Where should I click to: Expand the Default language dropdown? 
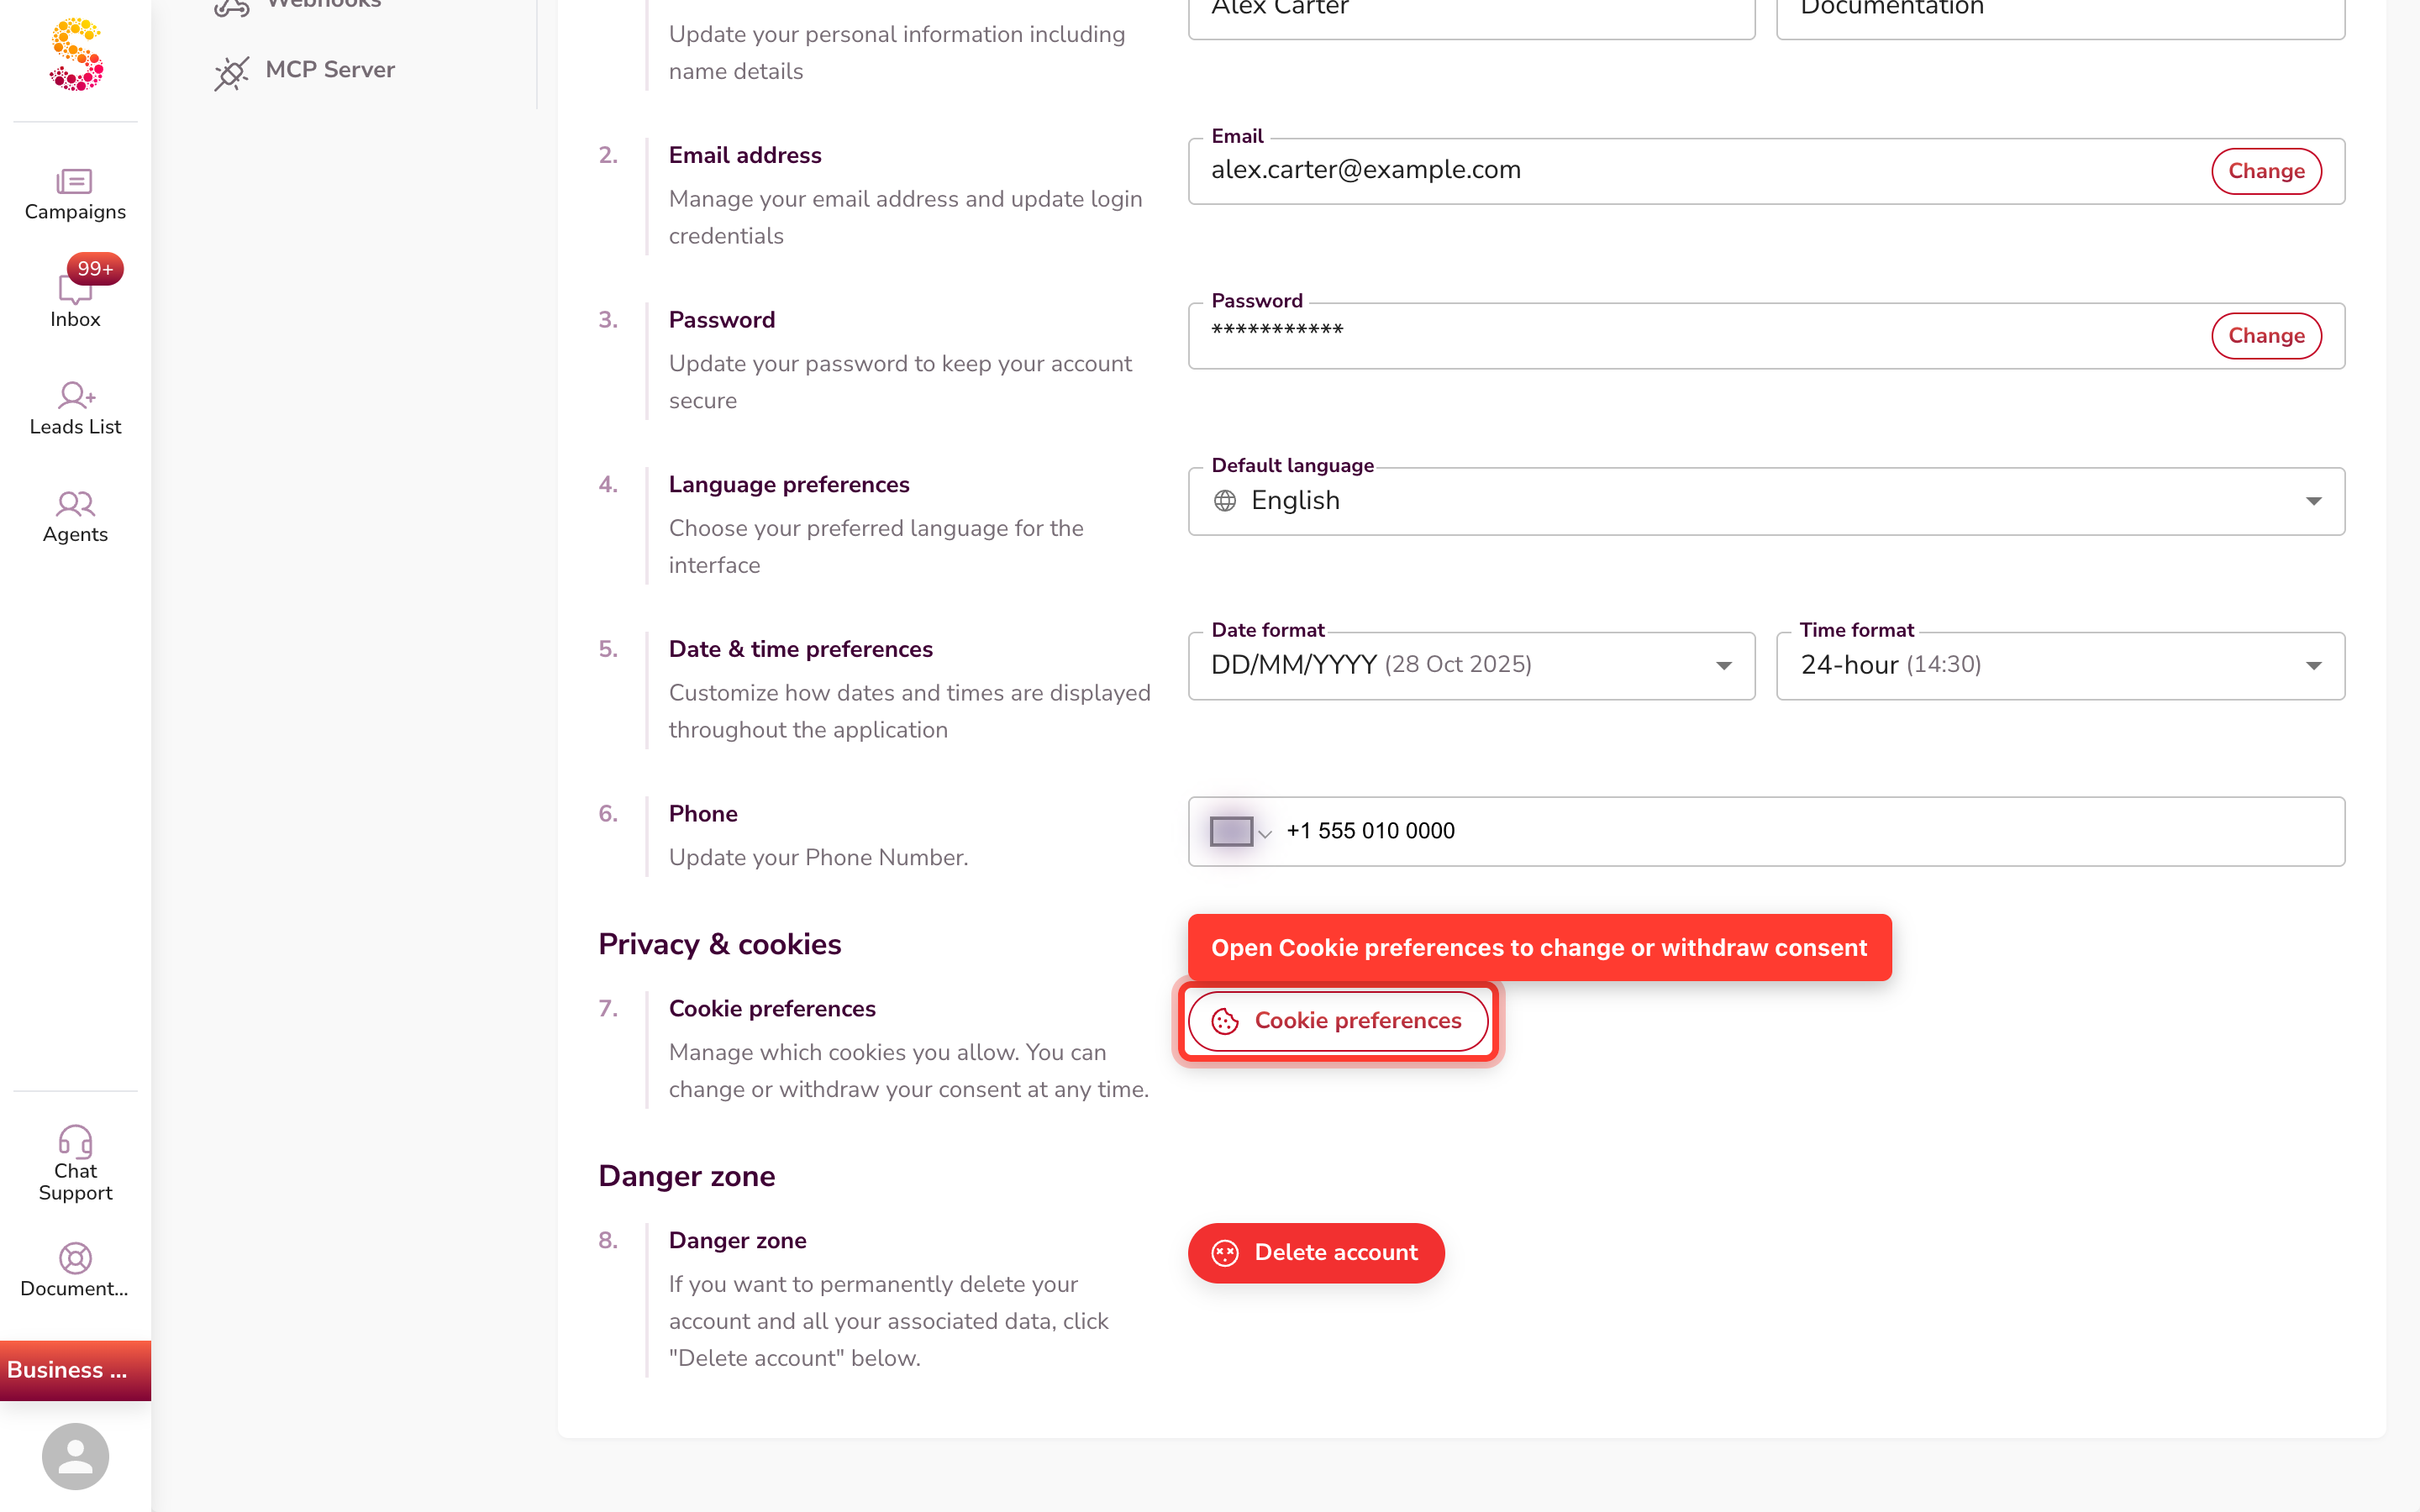point(1766,501)
